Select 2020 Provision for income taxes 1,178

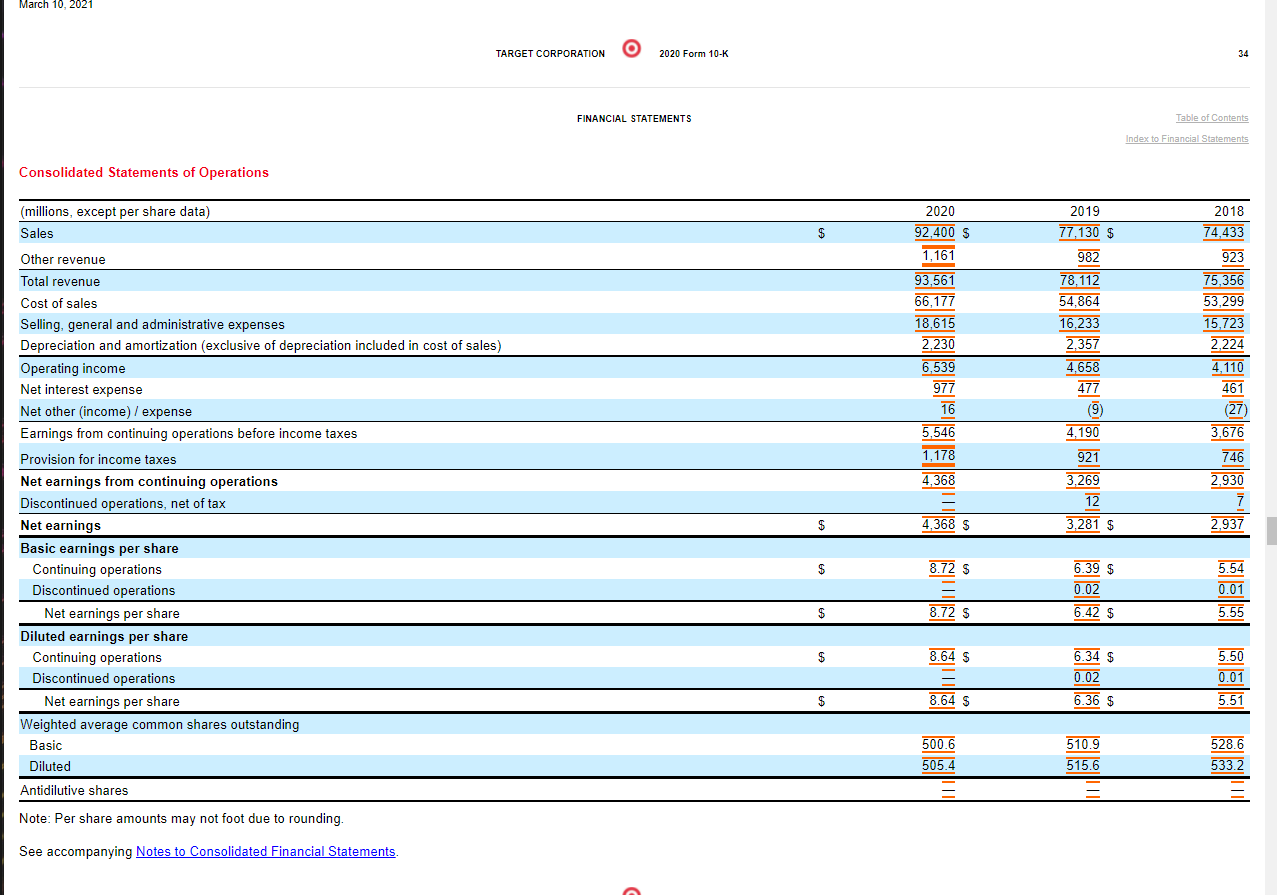tap(939, 456)
